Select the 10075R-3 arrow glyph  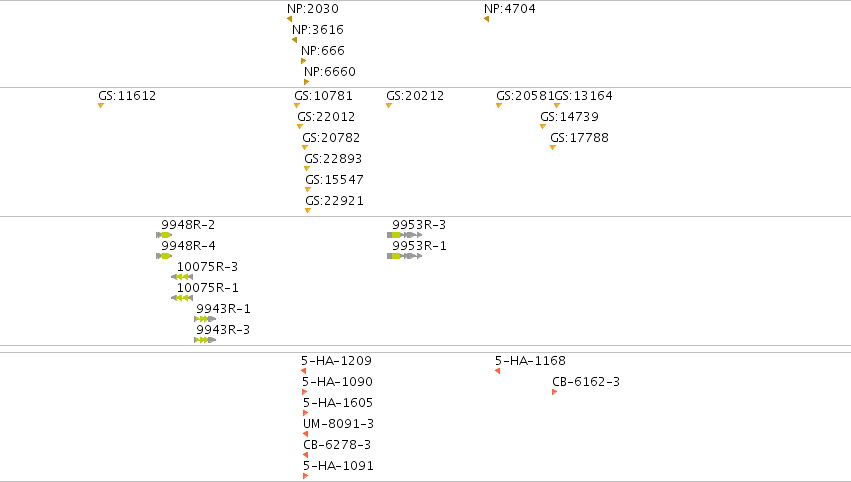[x=182, y=277]
